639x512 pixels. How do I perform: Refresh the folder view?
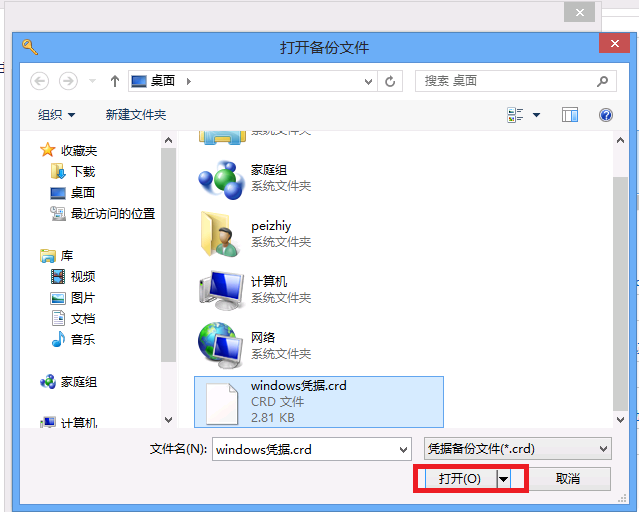[x=390, y=82]
